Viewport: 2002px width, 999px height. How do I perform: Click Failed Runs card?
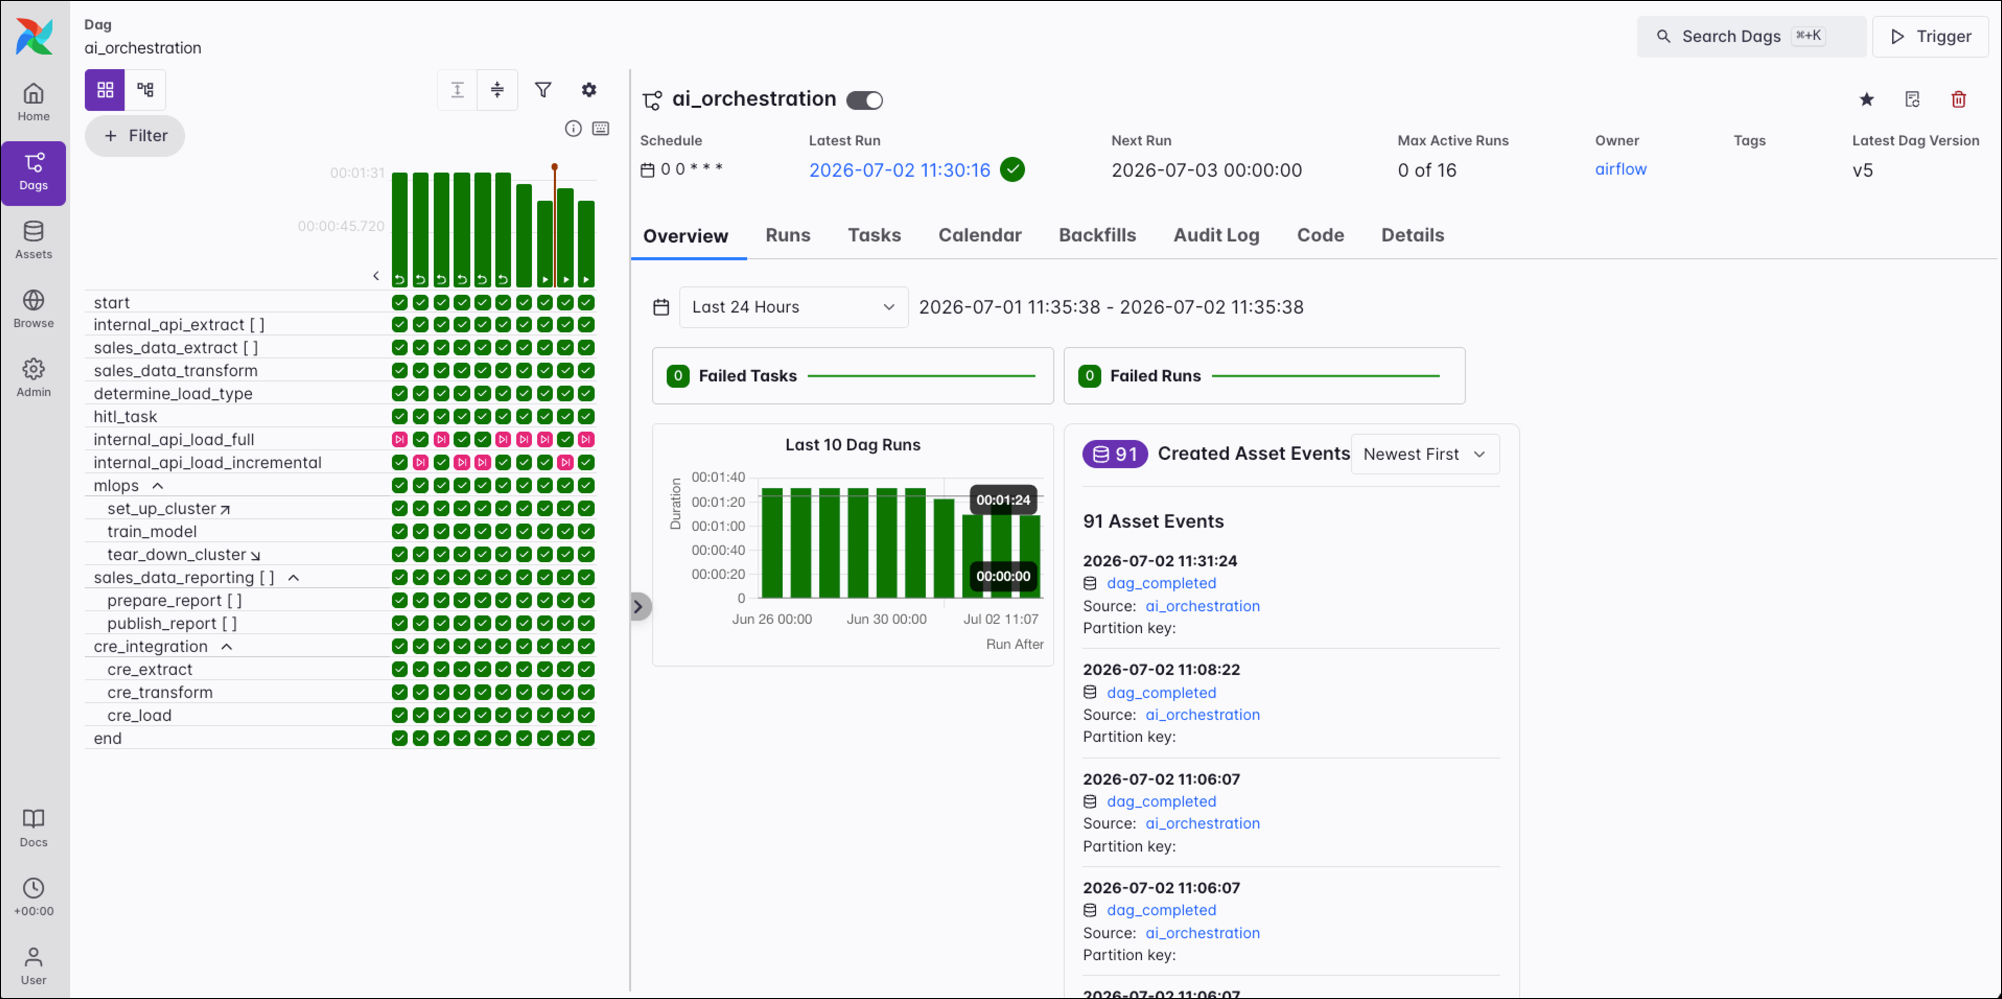[x=1264, y=376]
